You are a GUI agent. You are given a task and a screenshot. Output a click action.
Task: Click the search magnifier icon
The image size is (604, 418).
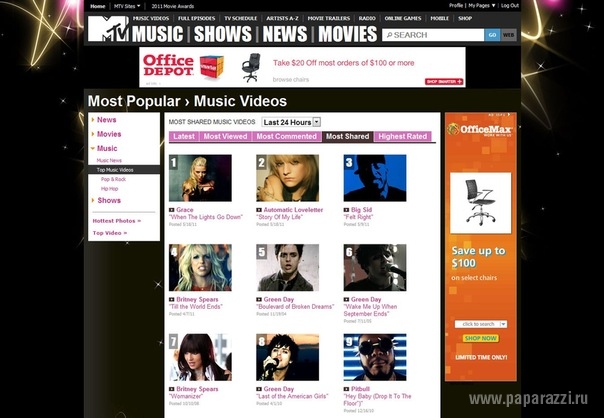[x=389, y=35]
